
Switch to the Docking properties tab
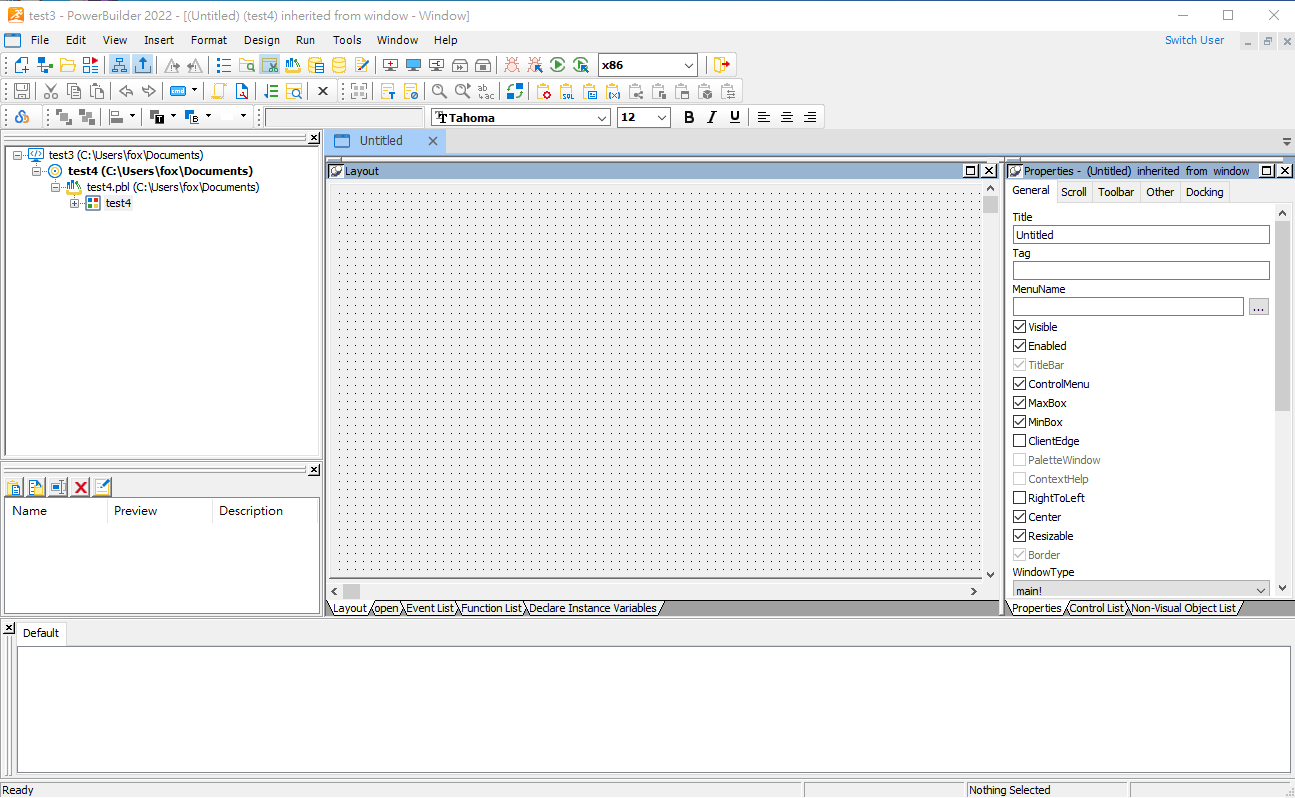coord(1204,192)
